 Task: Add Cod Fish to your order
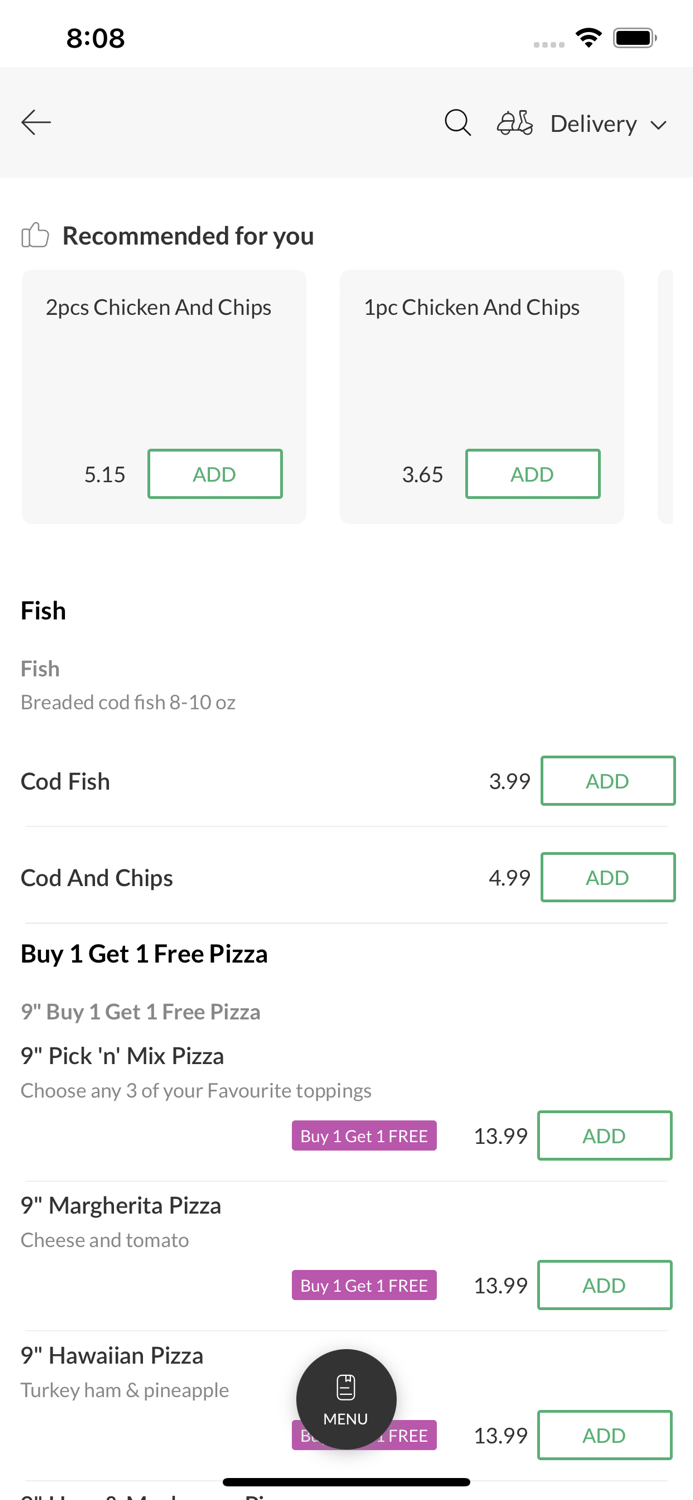click(608, 780)
